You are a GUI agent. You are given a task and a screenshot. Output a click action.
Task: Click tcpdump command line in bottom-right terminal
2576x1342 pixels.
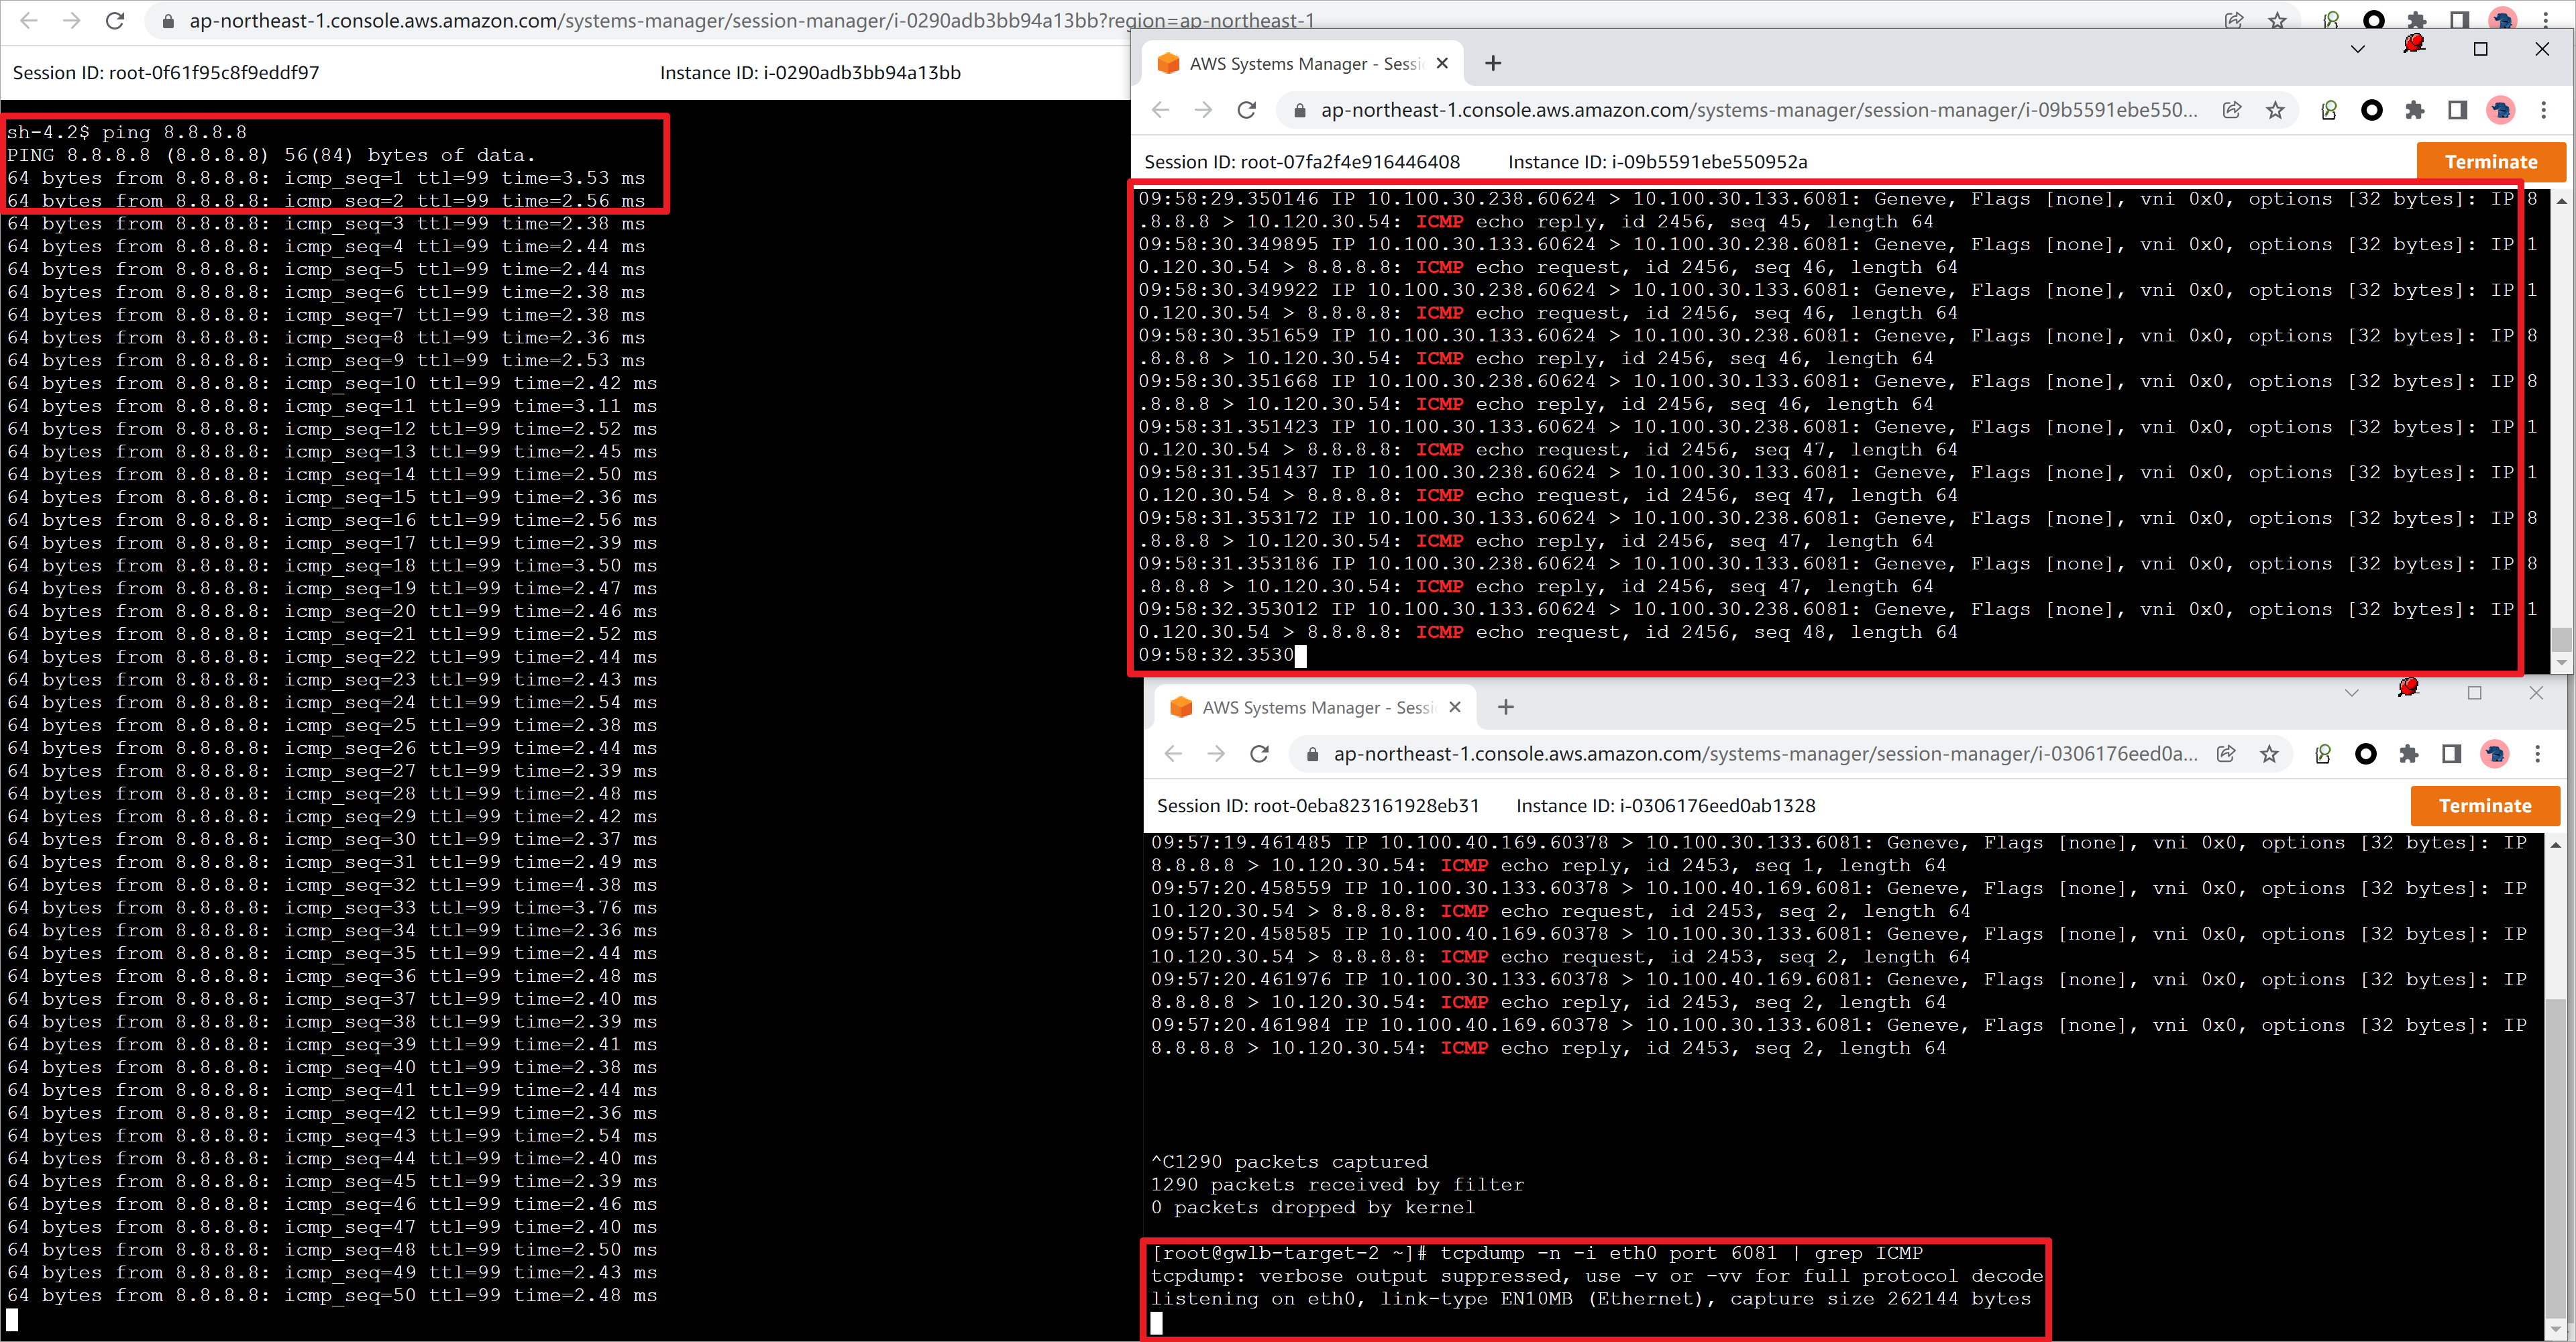tap(1537, 1253)
